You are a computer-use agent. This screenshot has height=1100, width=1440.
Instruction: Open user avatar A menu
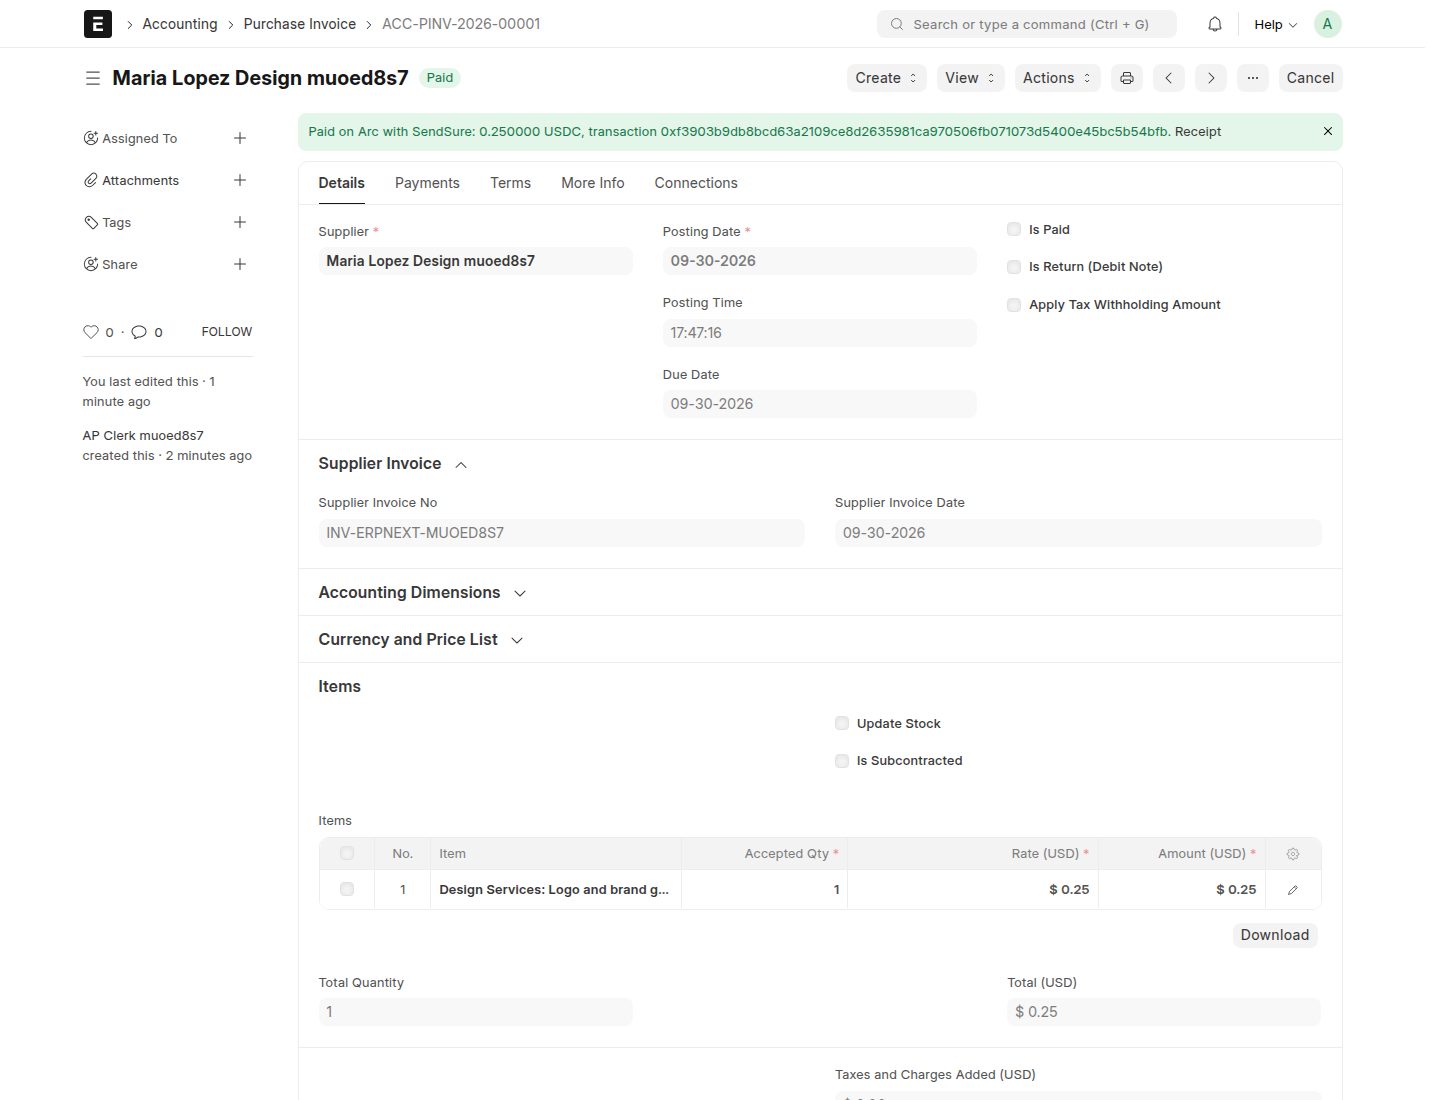tap(1328, 24)
